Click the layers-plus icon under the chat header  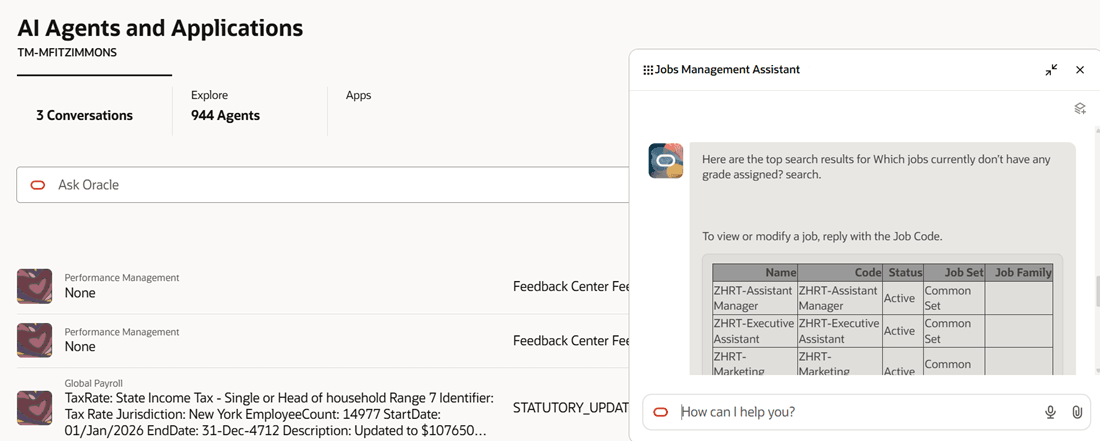pos(1080,108)
